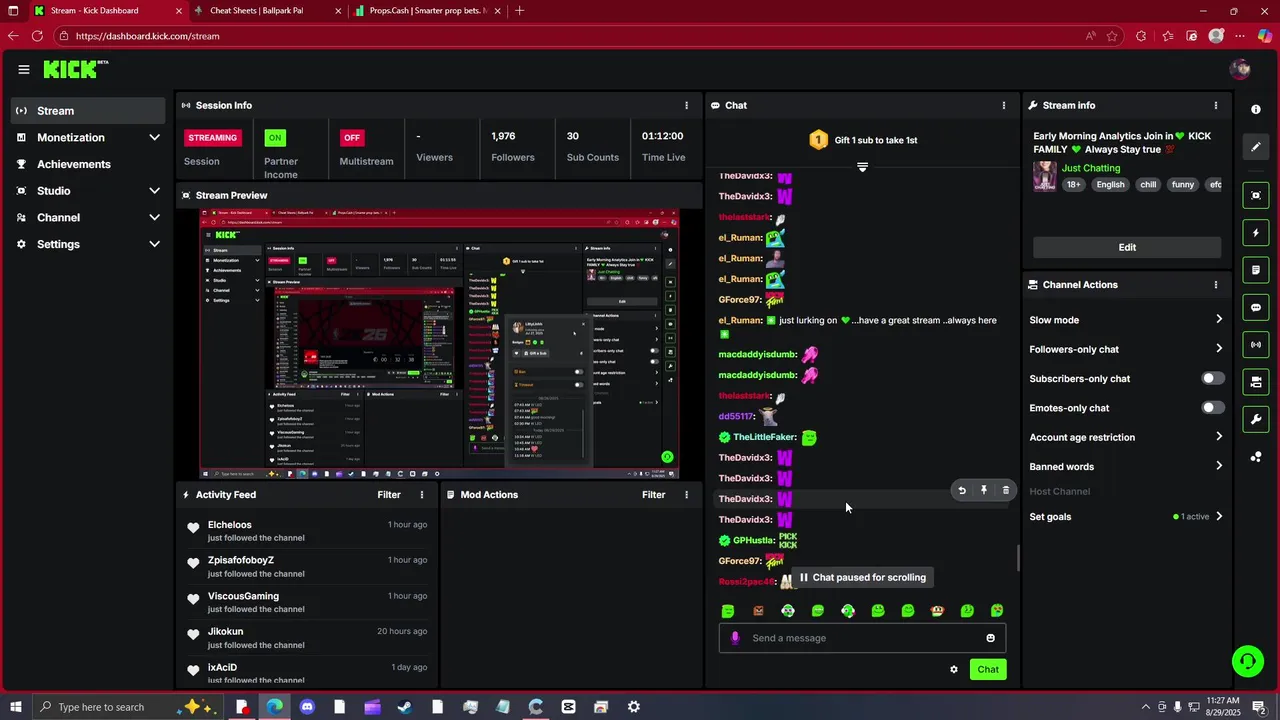Click the Edit stream info button

(1127, 247)
